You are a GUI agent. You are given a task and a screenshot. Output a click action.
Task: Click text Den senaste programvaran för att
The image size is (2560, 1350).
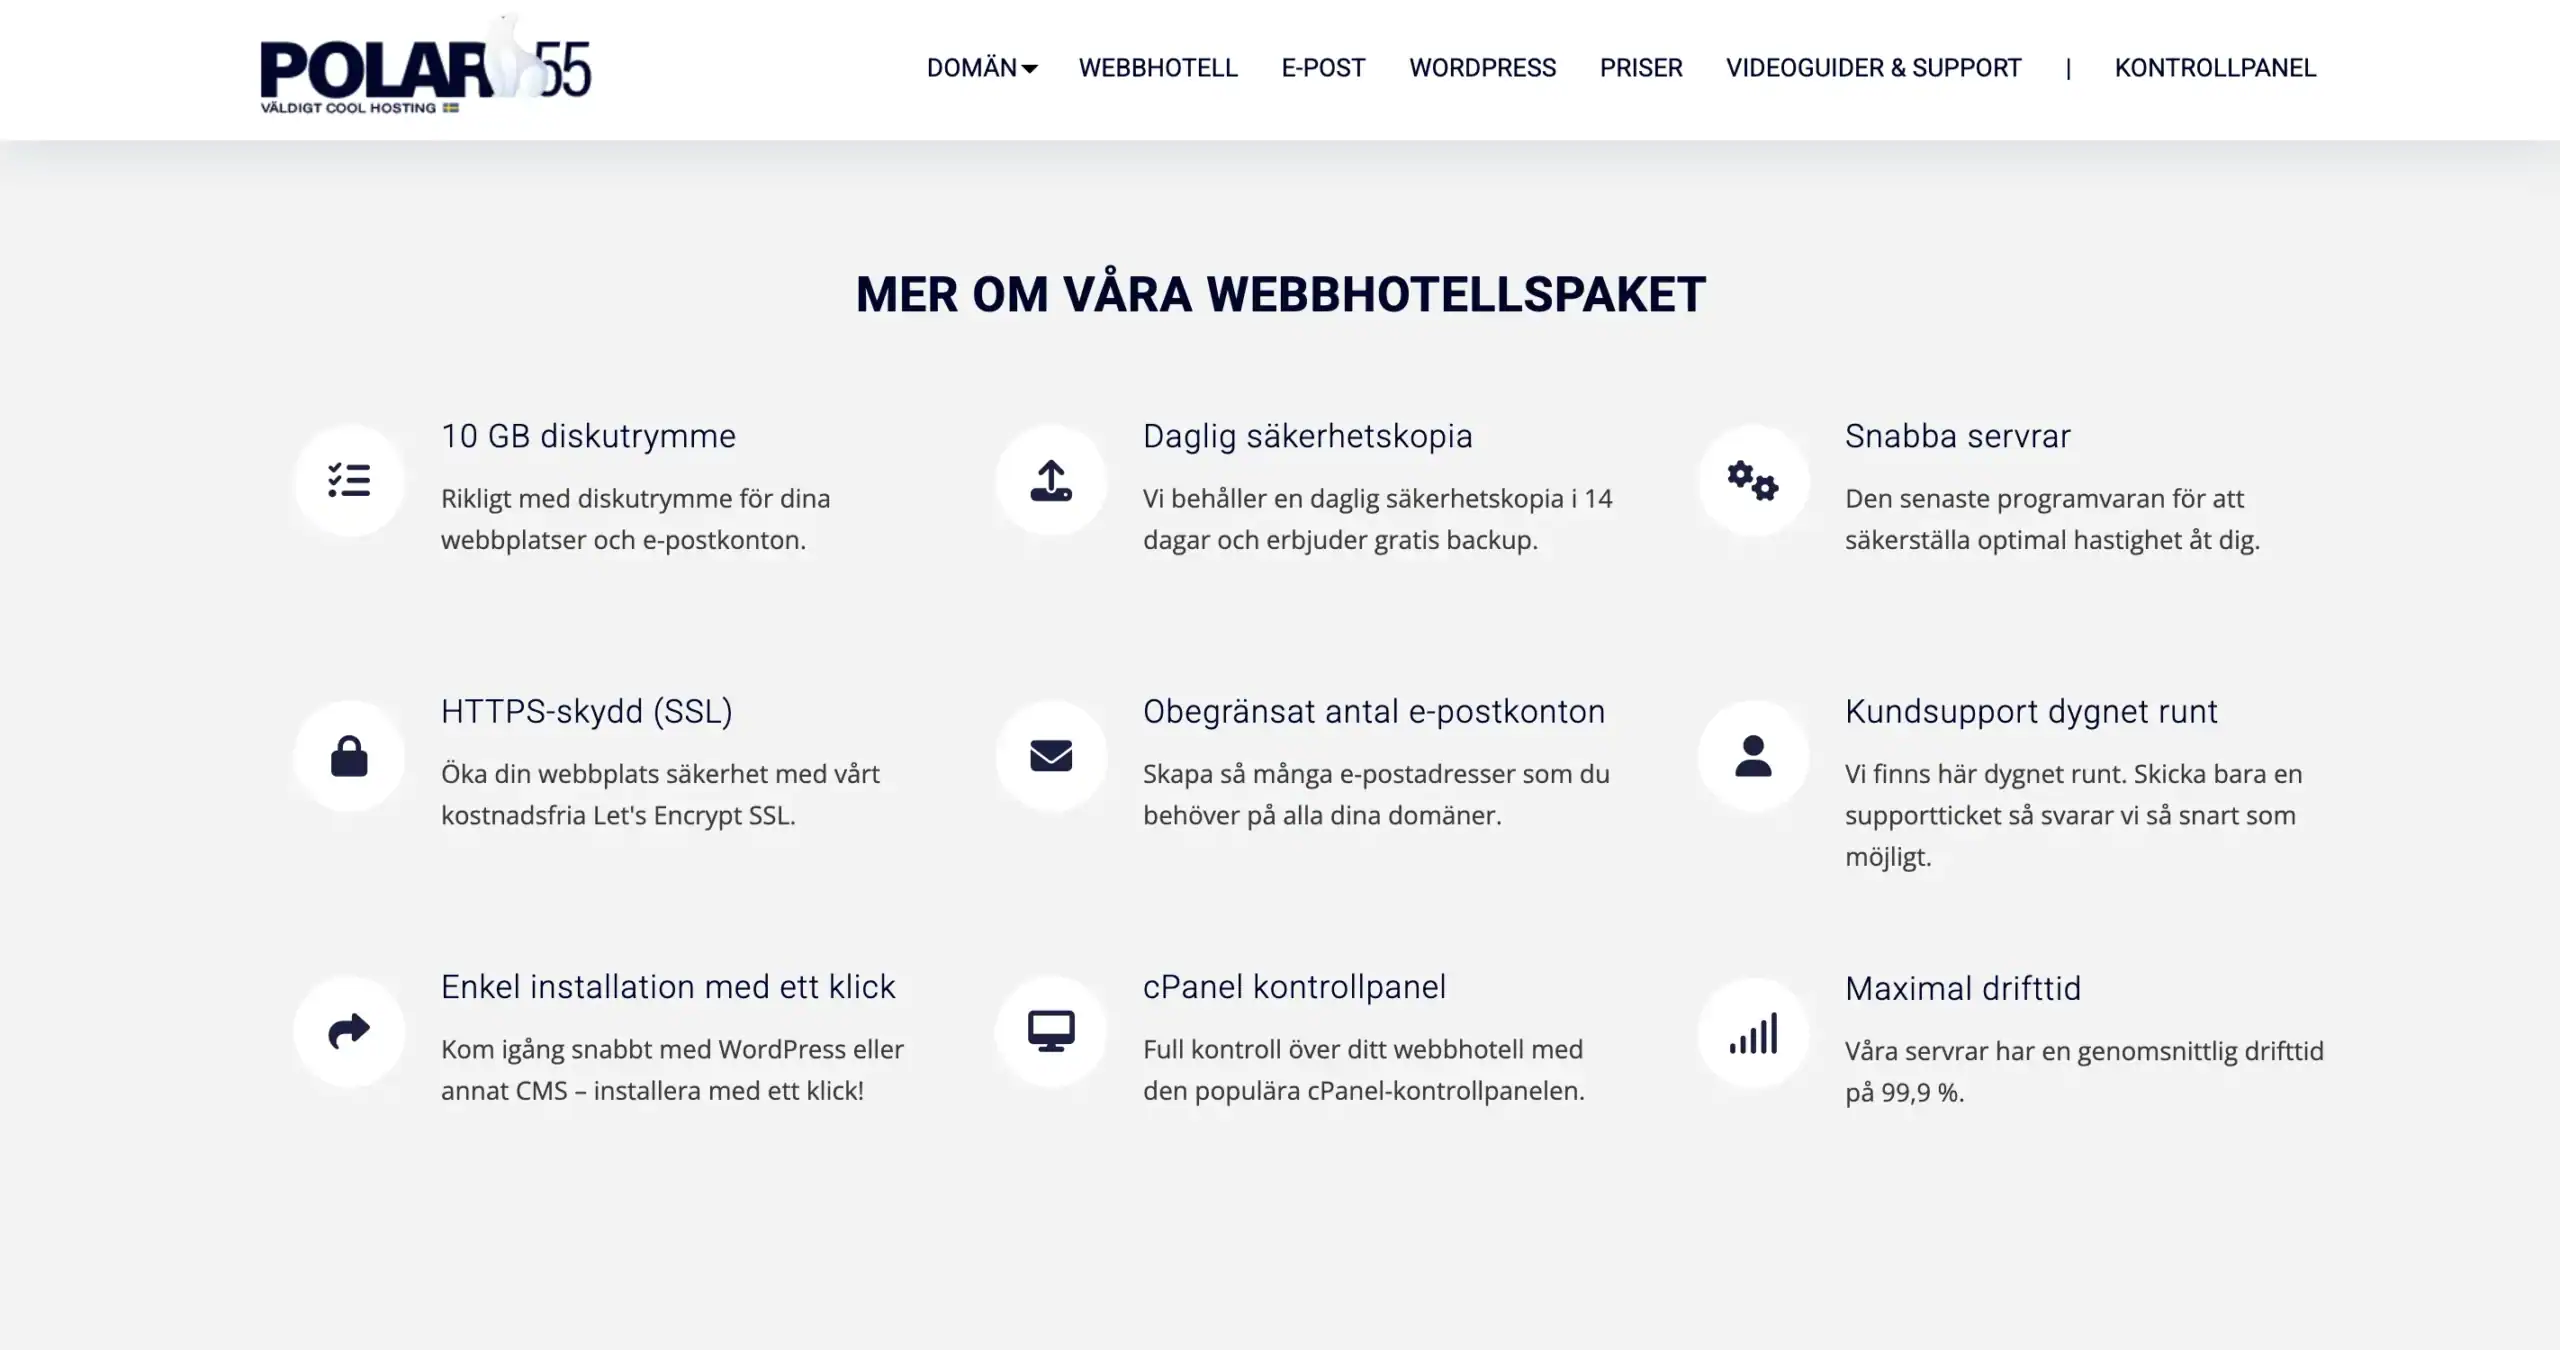pos(2044,498)
